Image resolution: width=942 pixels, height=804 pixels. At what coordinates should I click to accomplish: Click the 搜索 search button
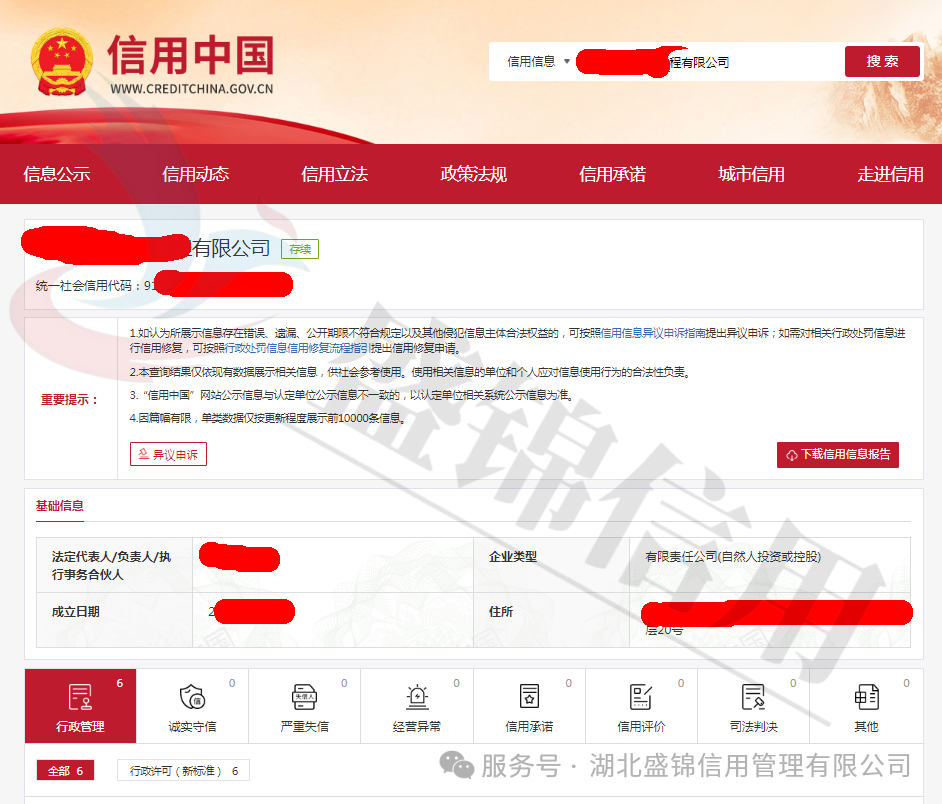pos(881,61)
